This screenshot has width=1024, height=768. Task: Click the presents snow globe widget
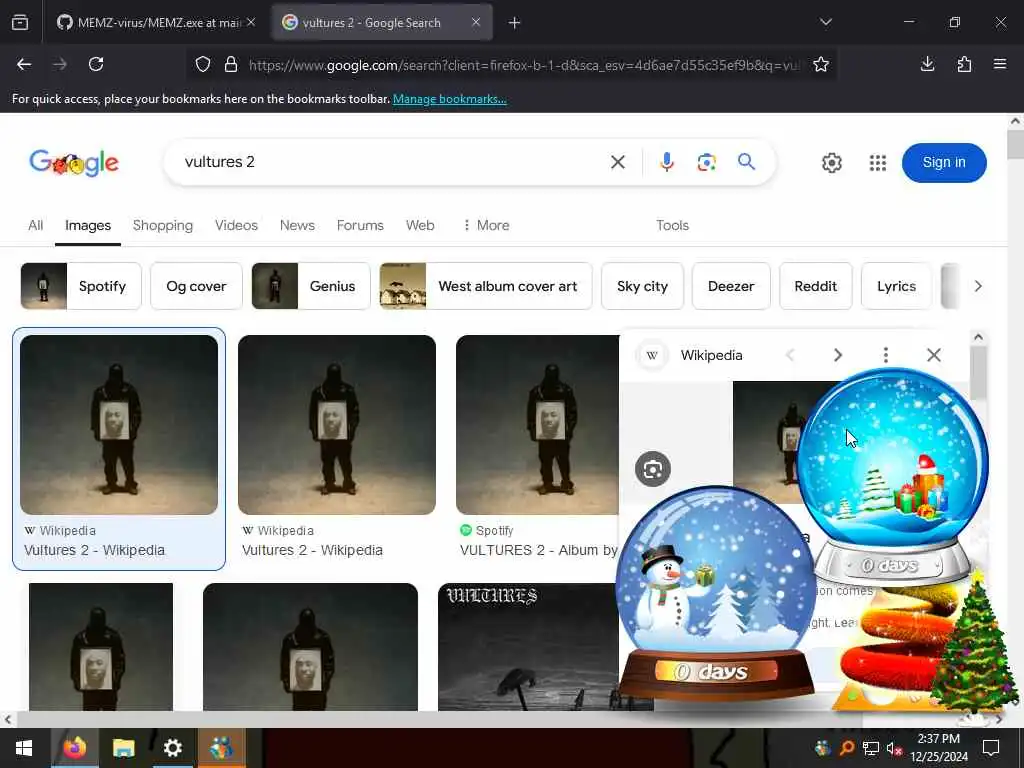pyautogui.click(x=893, y=477)
